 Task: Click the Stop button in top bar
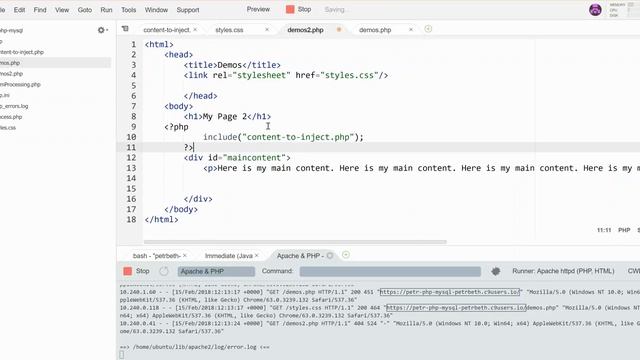(299, 9)
